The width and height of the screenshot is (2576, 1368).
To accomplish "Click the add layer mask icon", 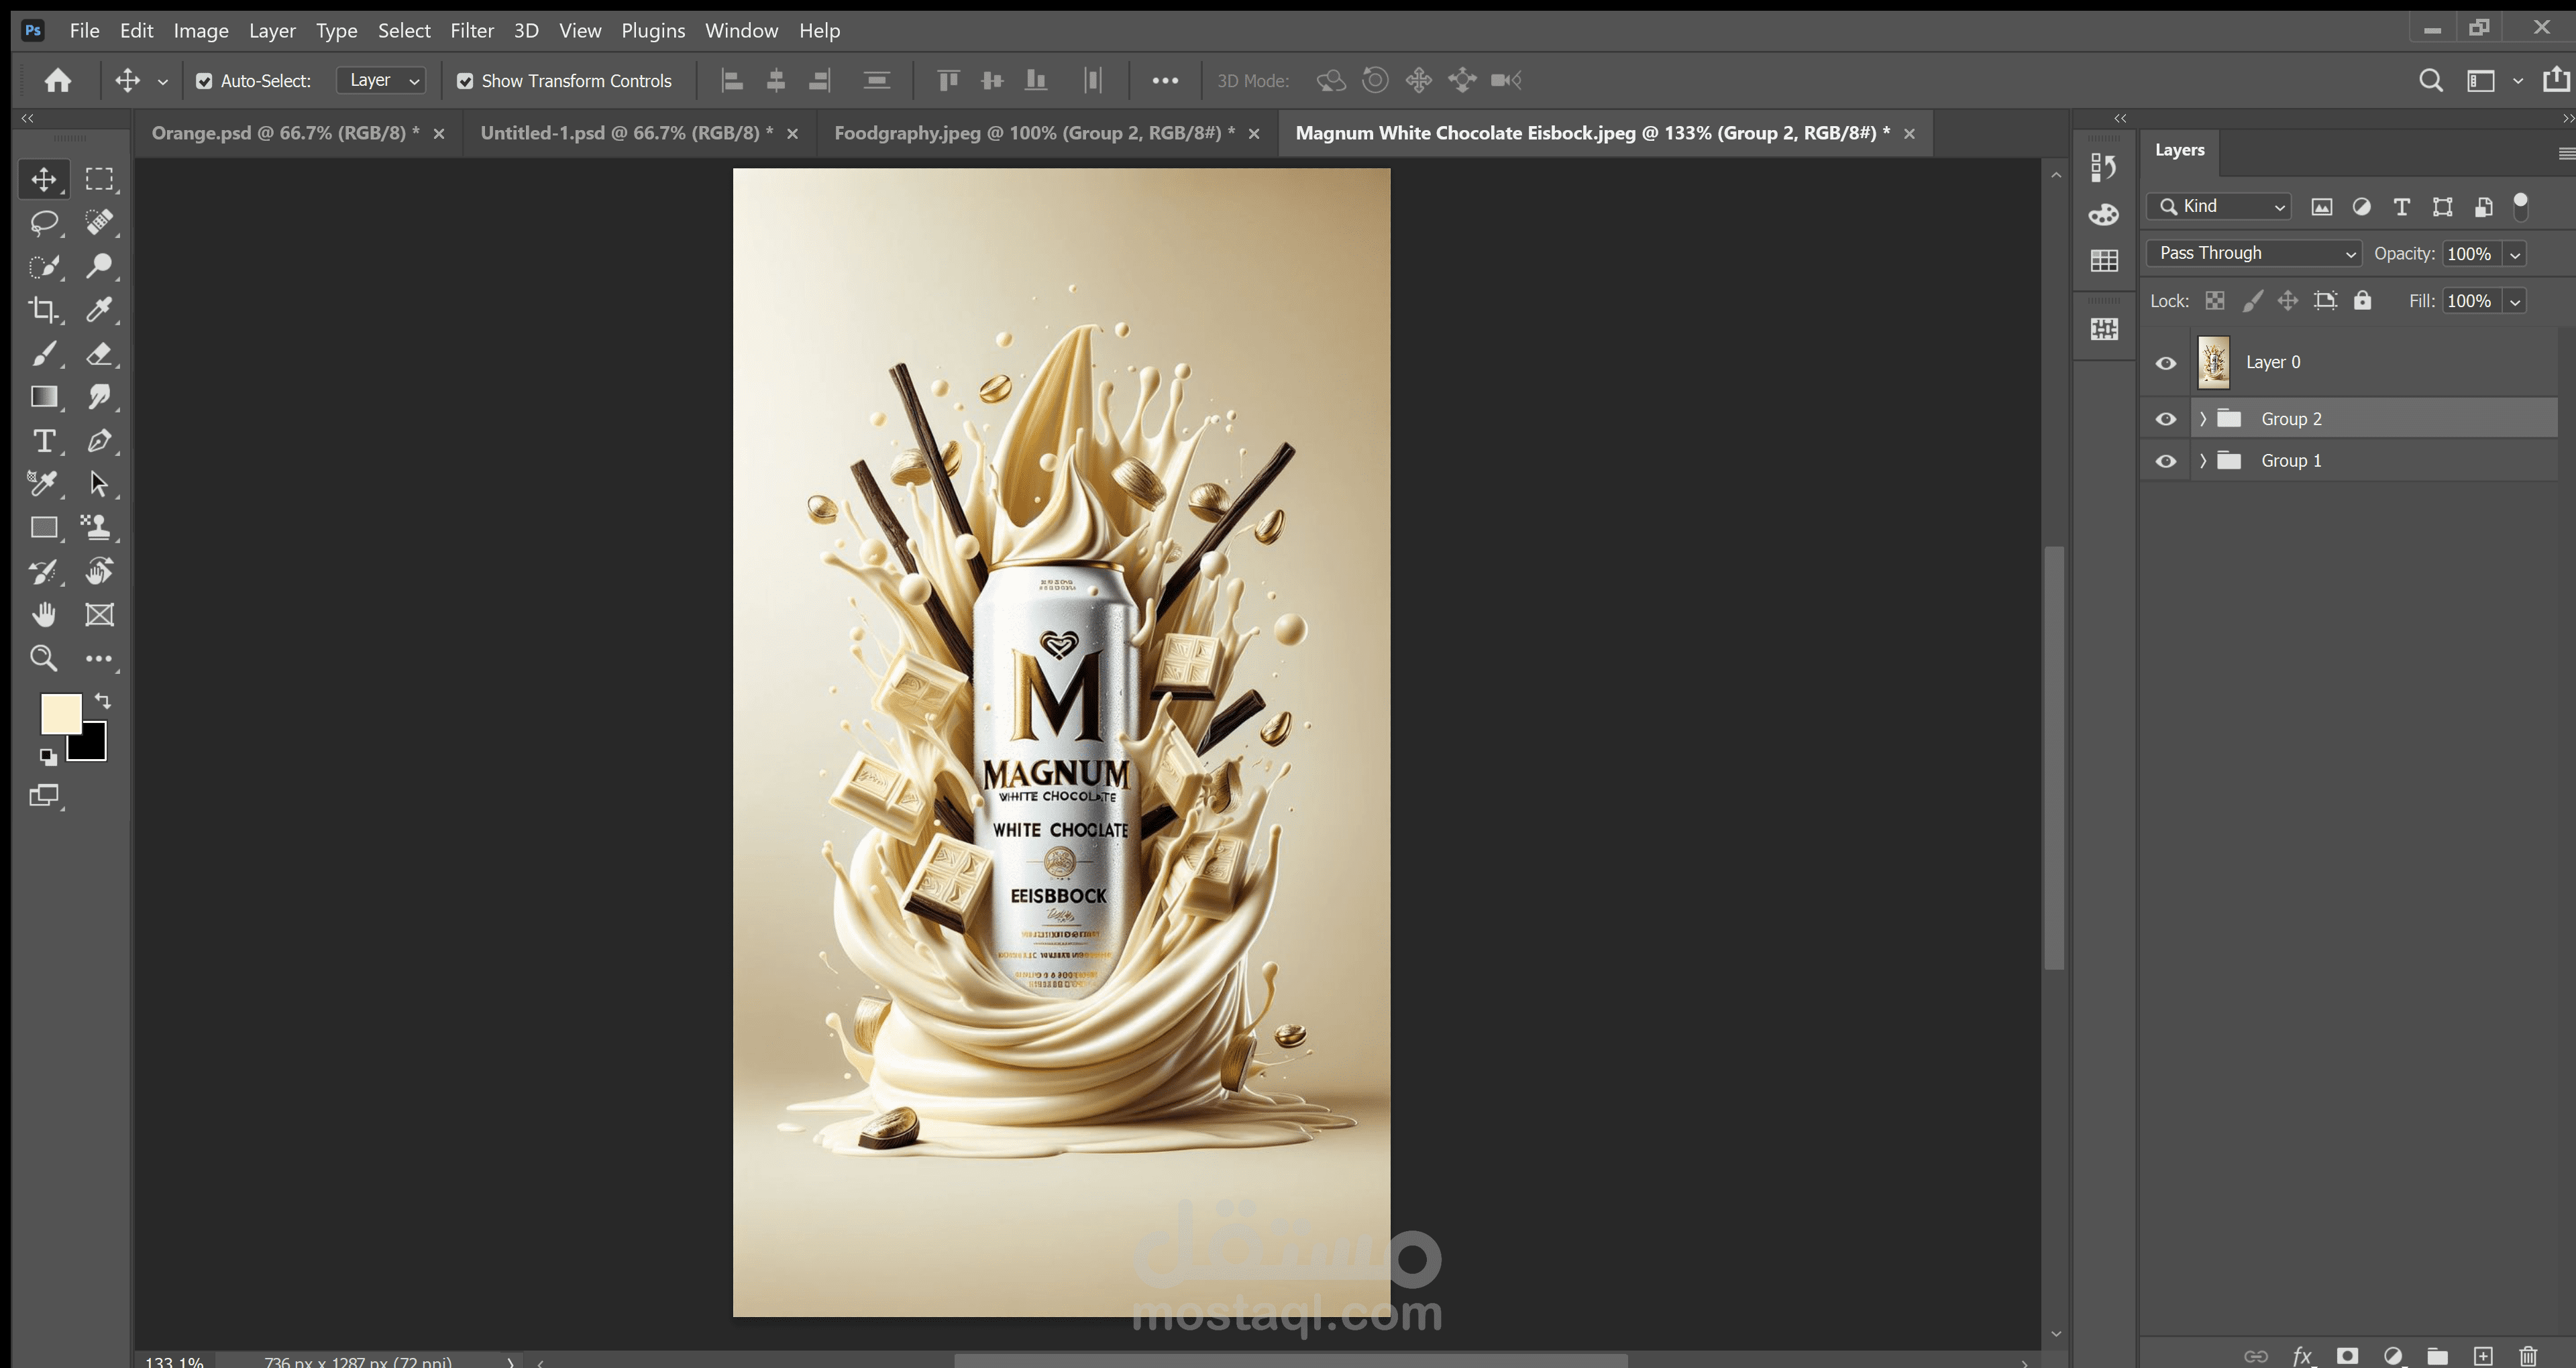I will 2347,1356.
